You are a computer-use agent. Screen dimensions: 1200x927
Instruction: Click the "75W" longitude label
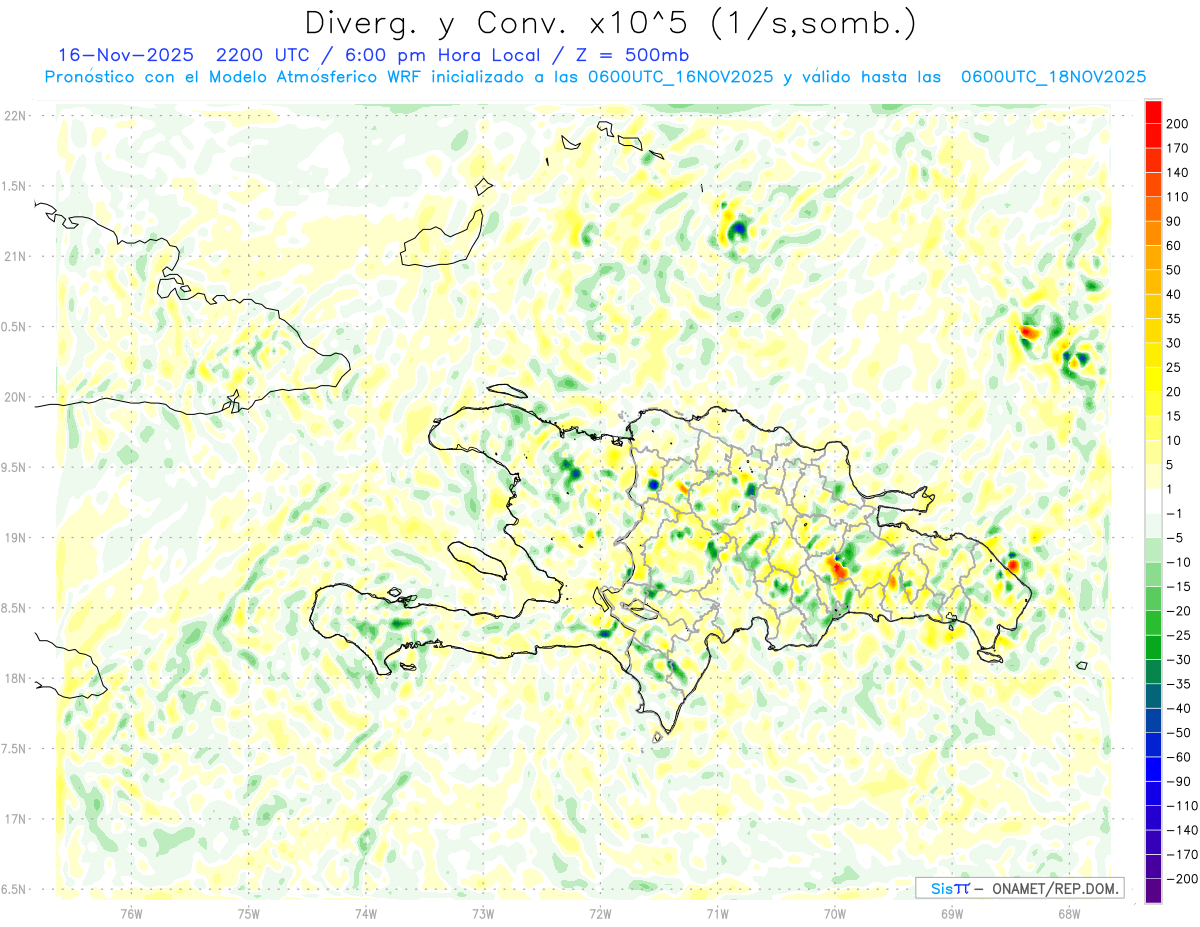(248, 912)
